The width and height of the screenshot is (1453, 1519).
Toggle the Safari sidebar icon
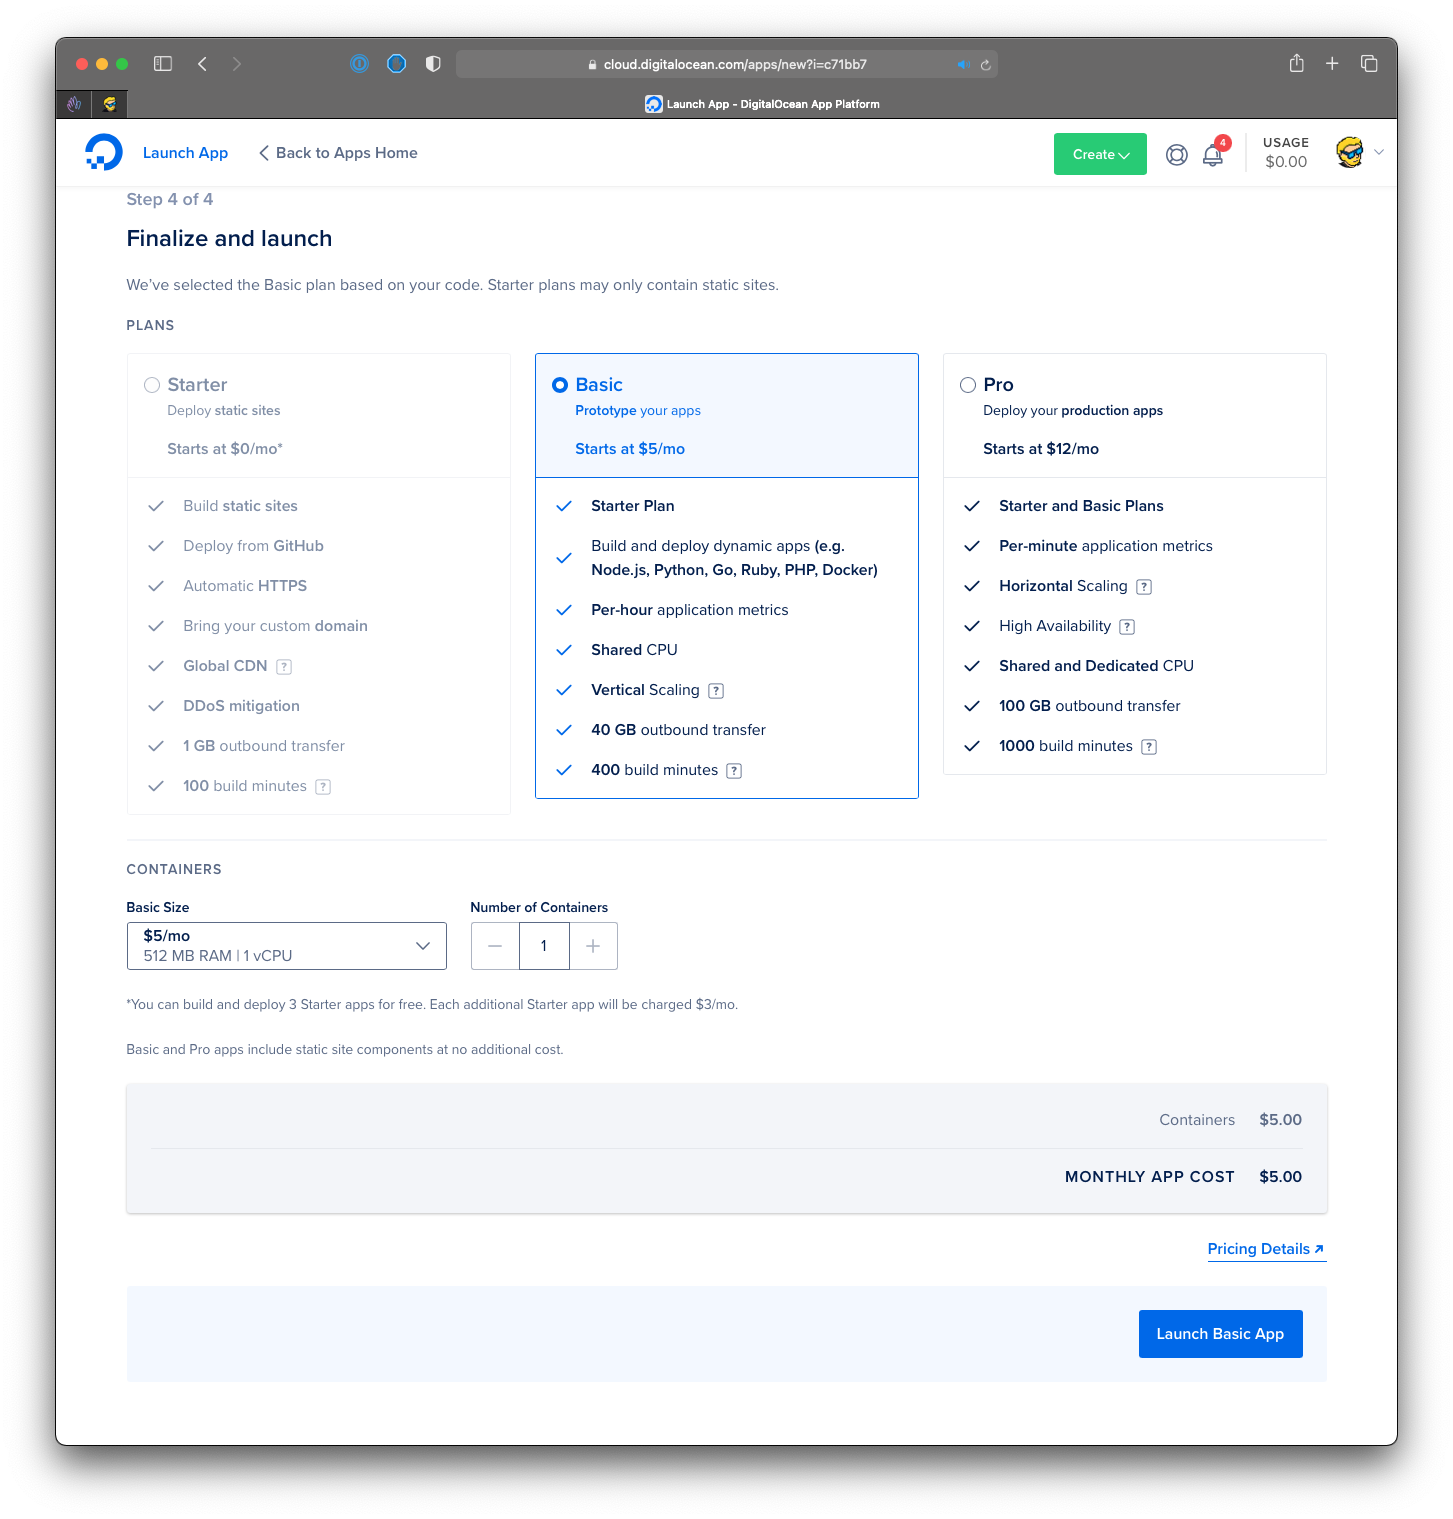pos(163,64)
